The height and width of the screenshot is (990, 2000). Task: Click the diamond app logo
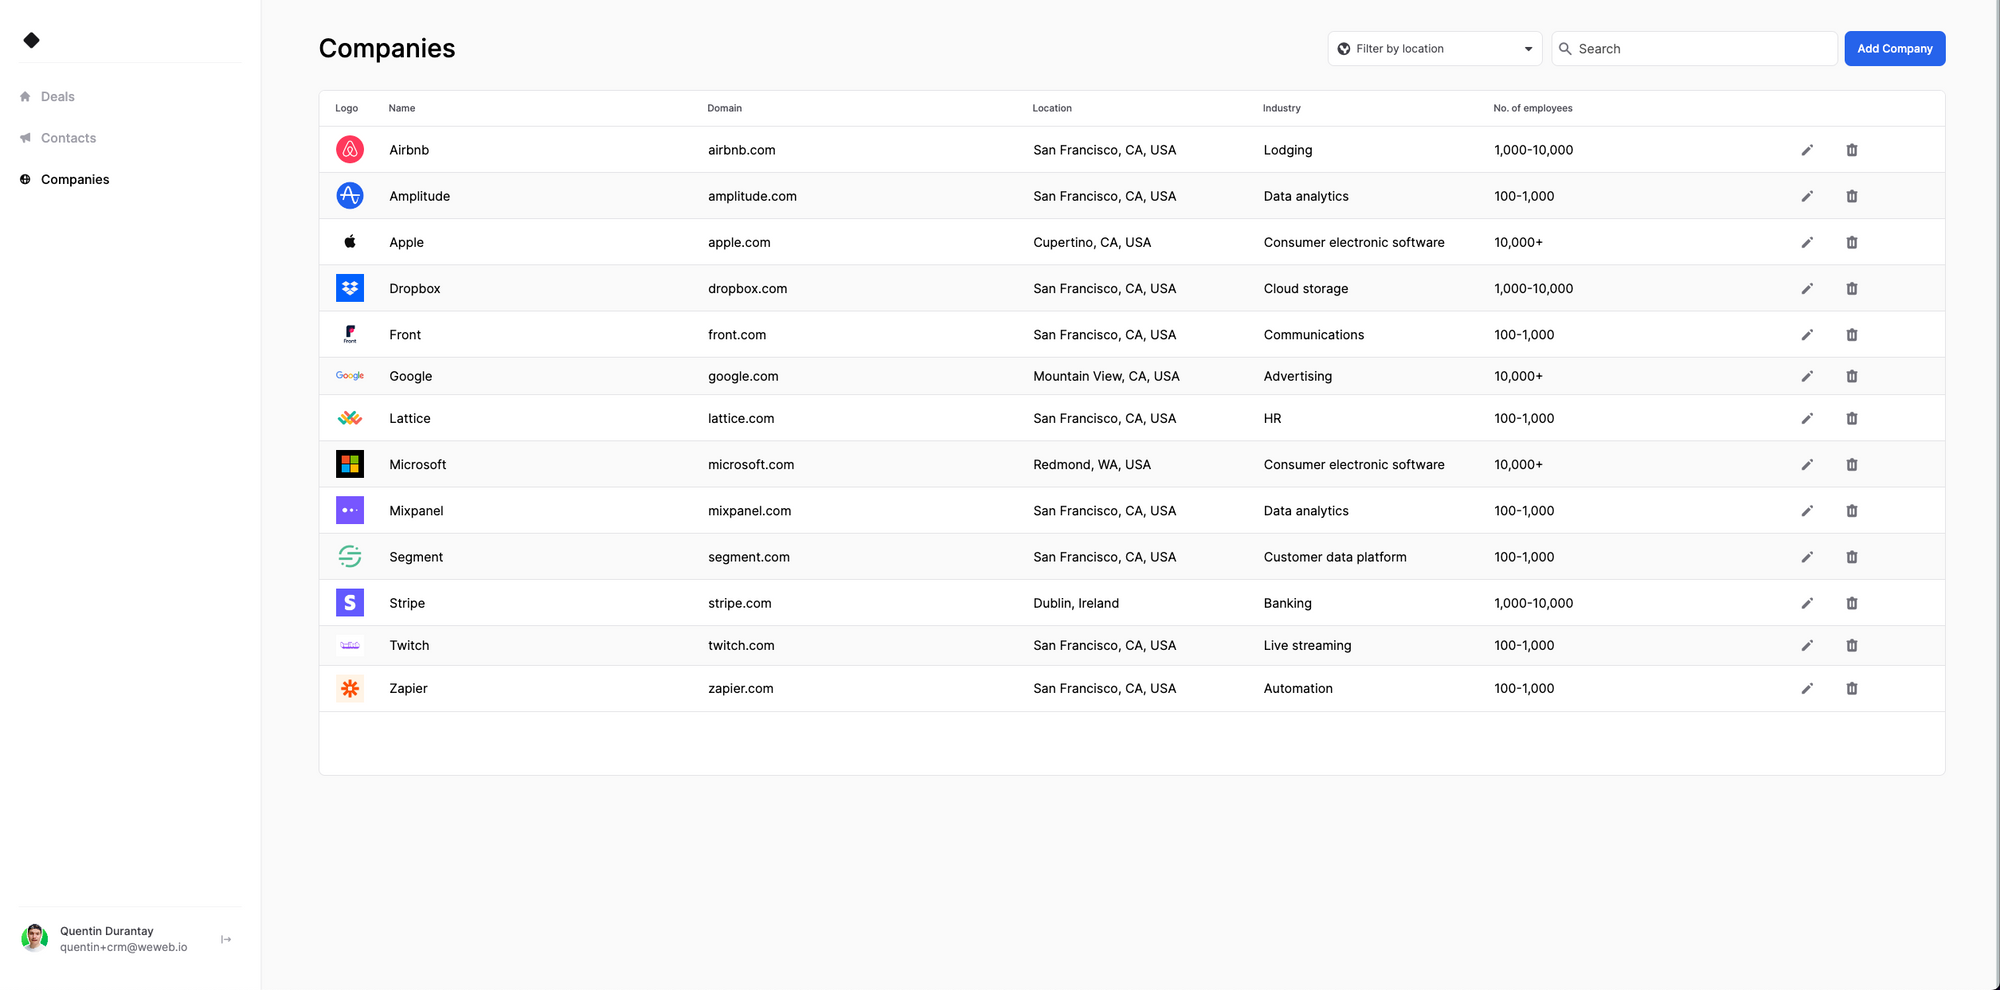coord(31,40)
